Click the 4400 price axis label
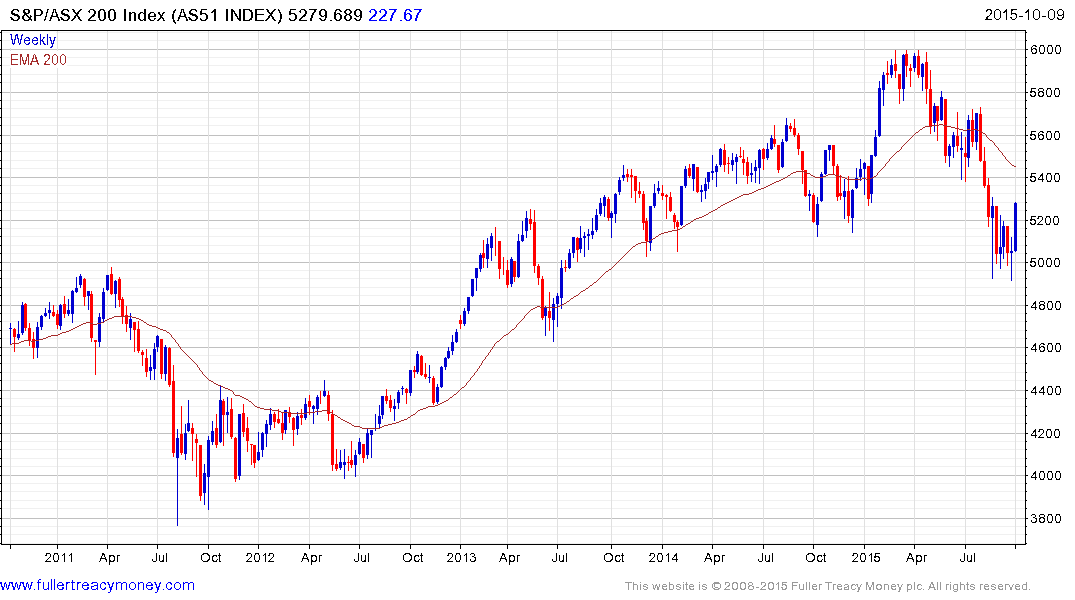 (1046, 391)
